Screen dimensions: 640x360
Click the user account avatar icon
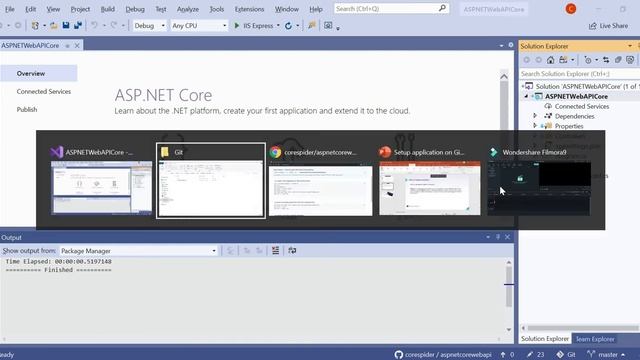(571, 9)
